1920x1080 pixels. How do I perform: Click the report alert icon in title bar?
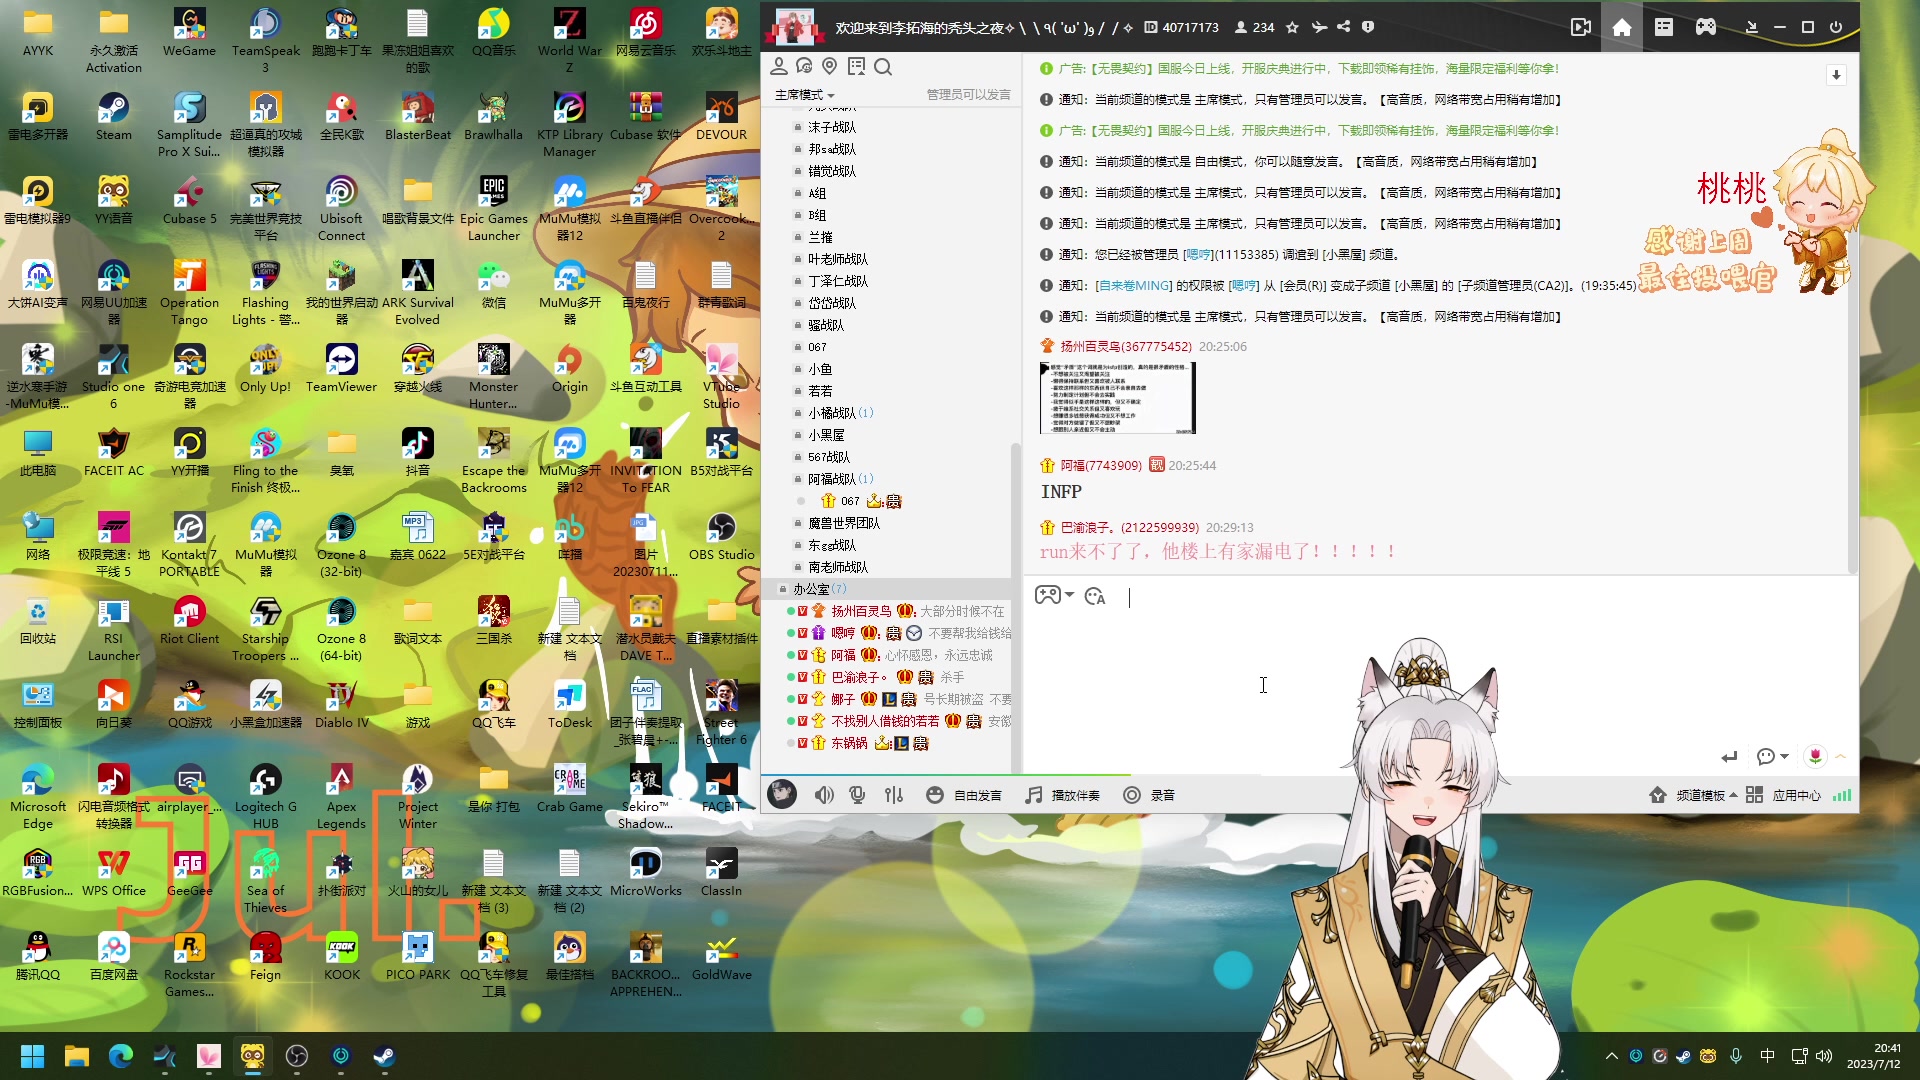[1368, 27]
